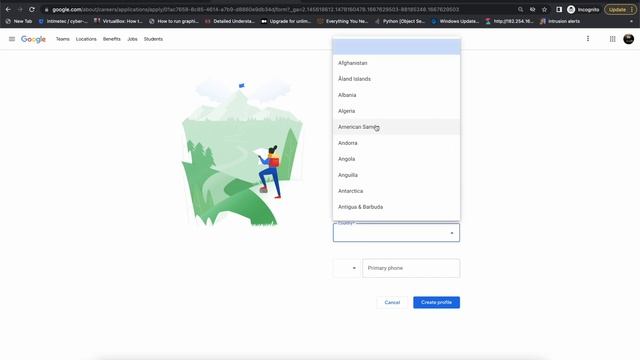This screenshot has height=360, width=640.
Task: Select Angola from the country list
Action: (396, 159)
